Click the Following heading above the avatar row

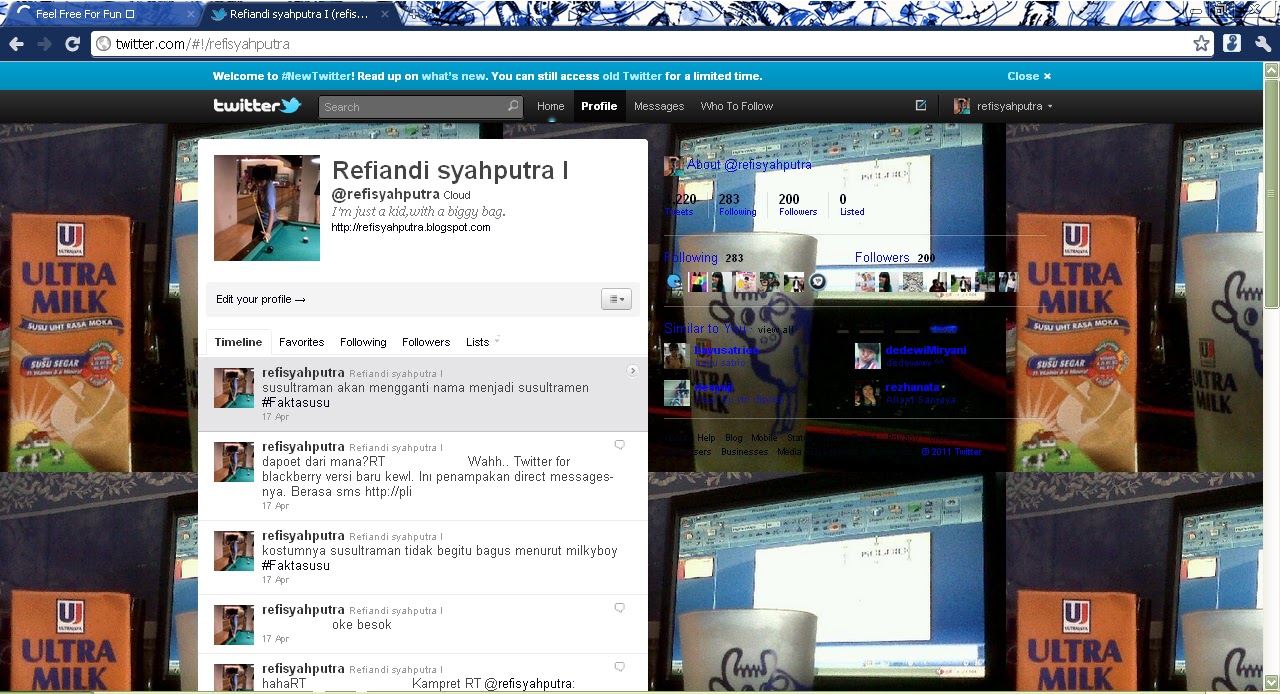pyautogui.click(x=691, y=258)
